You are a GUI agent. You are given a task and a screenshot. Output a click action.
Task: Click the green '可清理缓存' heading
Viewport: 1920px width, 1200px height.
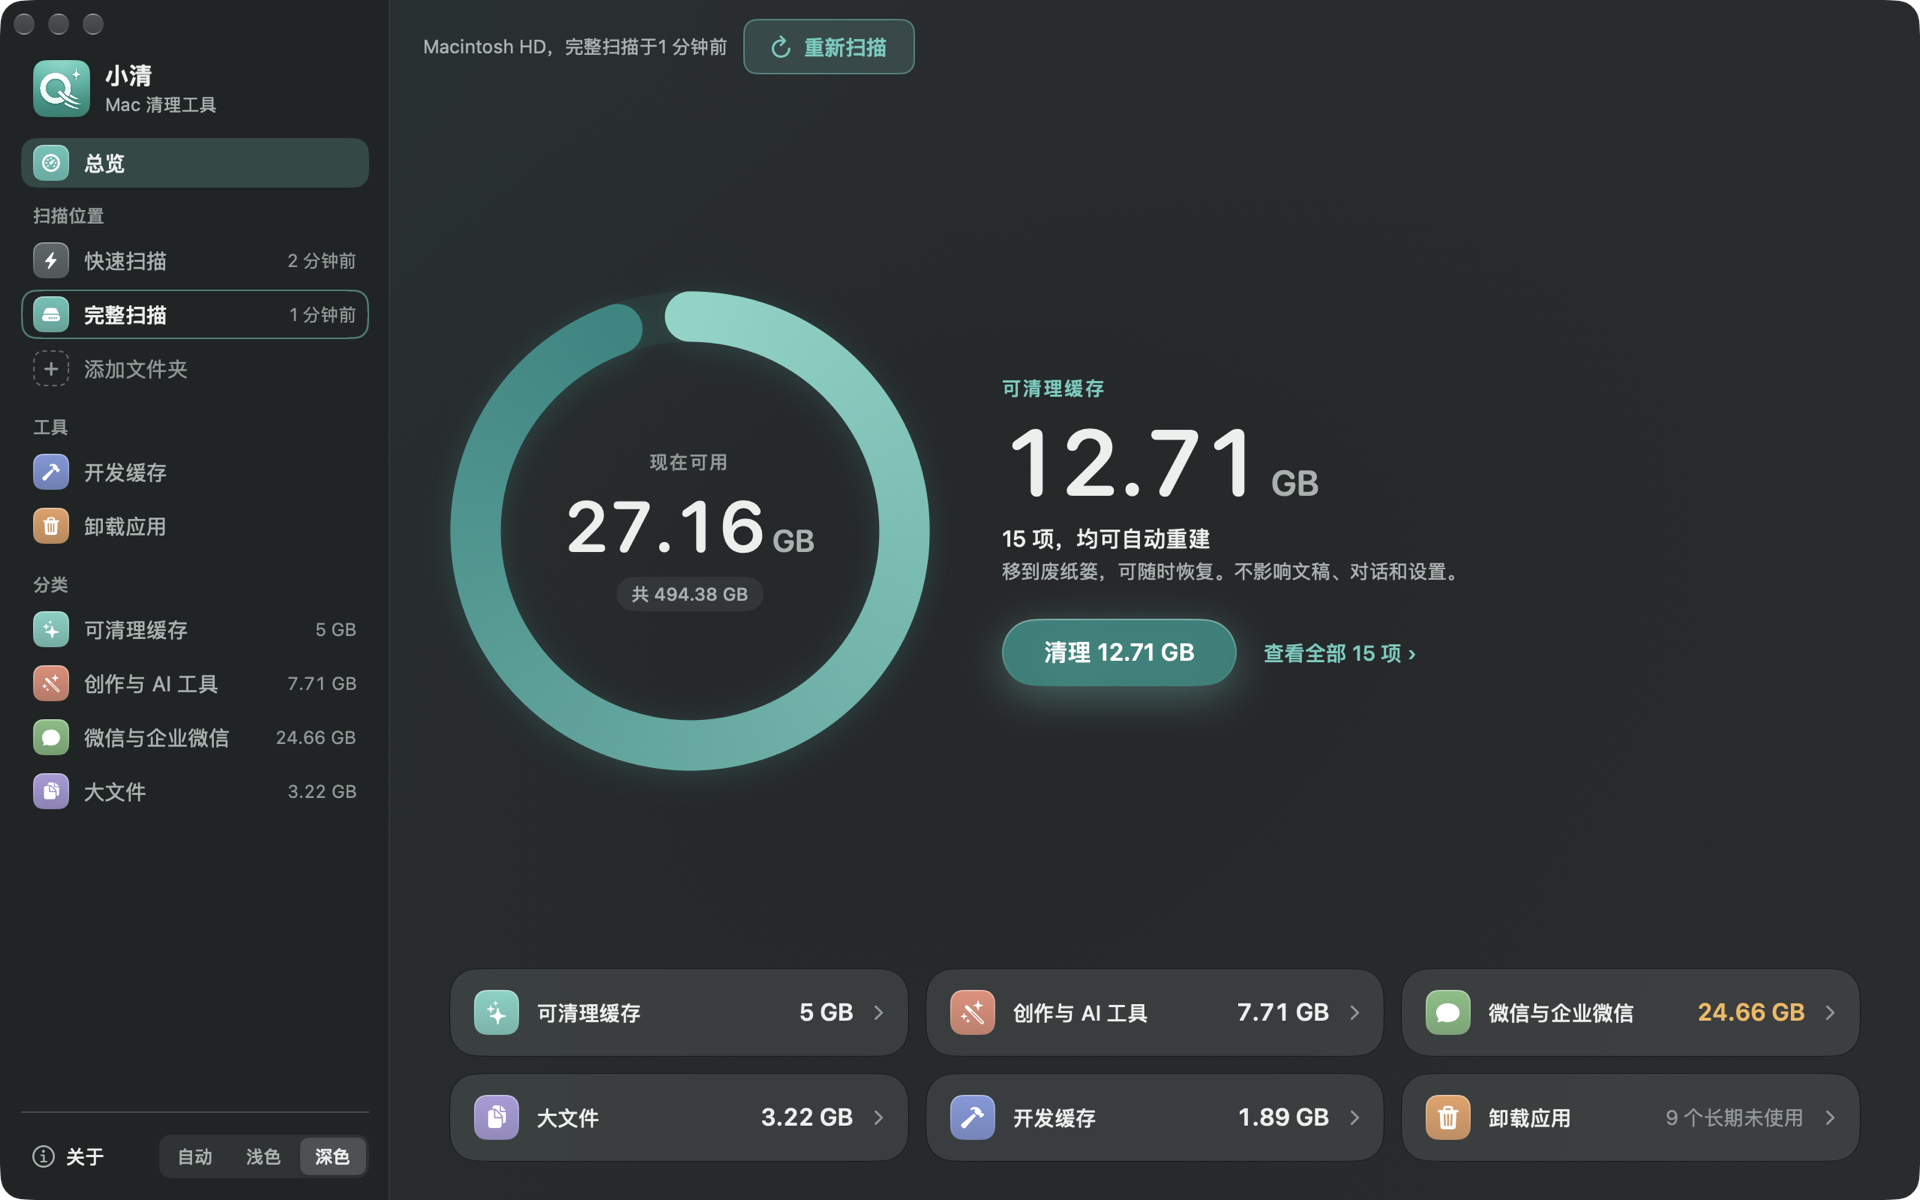(x=1053, y=389)
